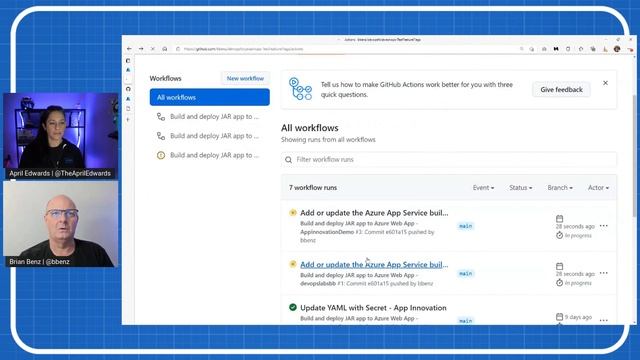640x360 pixels.
Task: Open underlined Add or update Azure App Service run #1
Action: tap(374, 264)
